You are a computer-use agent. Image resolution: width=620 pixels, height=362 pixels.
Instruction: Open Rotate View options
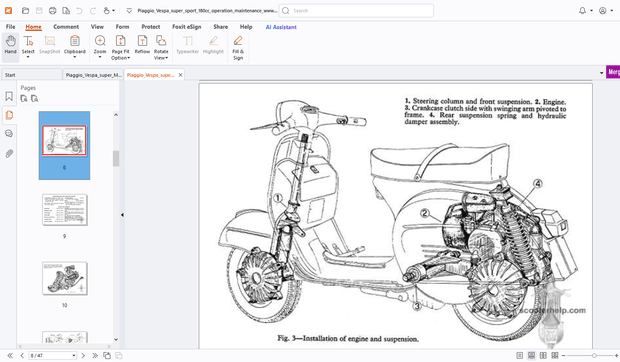[x=161, y=47]
